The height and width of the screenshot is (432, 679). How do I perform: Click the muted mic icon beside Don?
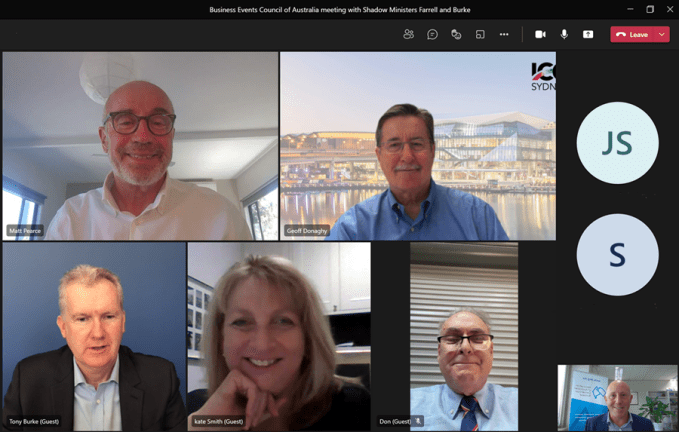click(418, 421)
